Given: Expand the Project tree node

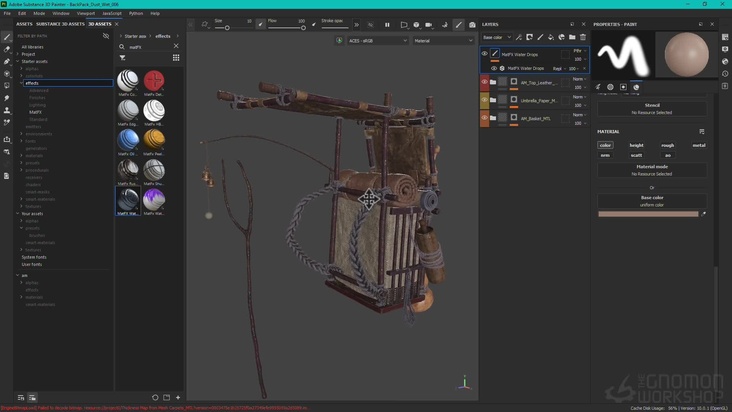Looking at the screenshot, I should point(18,54).
